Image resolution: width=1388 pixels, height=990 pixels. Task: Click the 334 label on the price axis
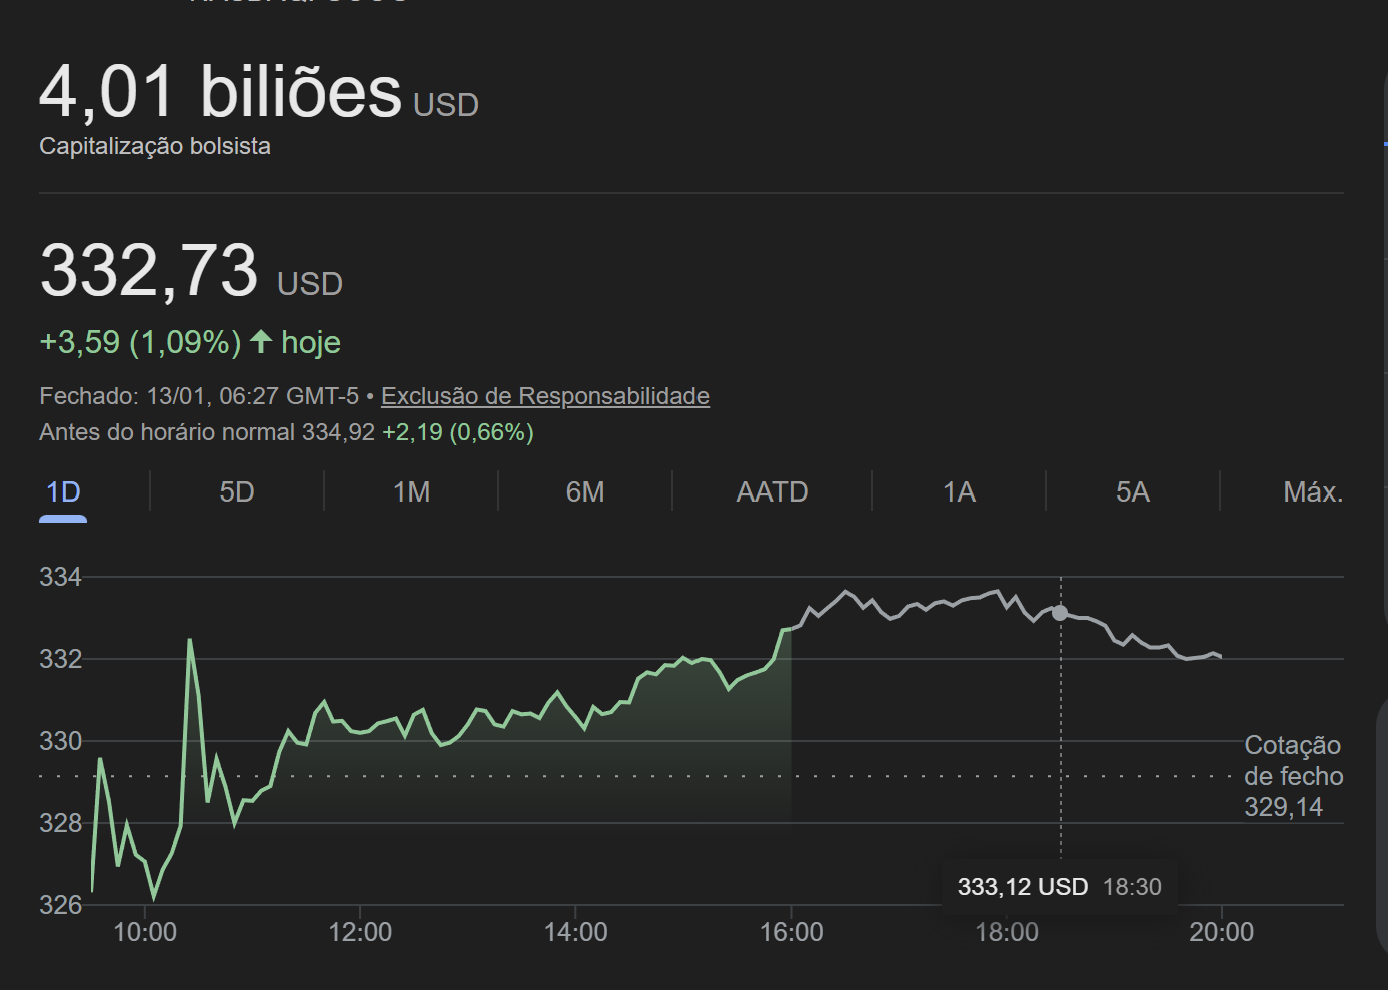(x=60, y=577)
